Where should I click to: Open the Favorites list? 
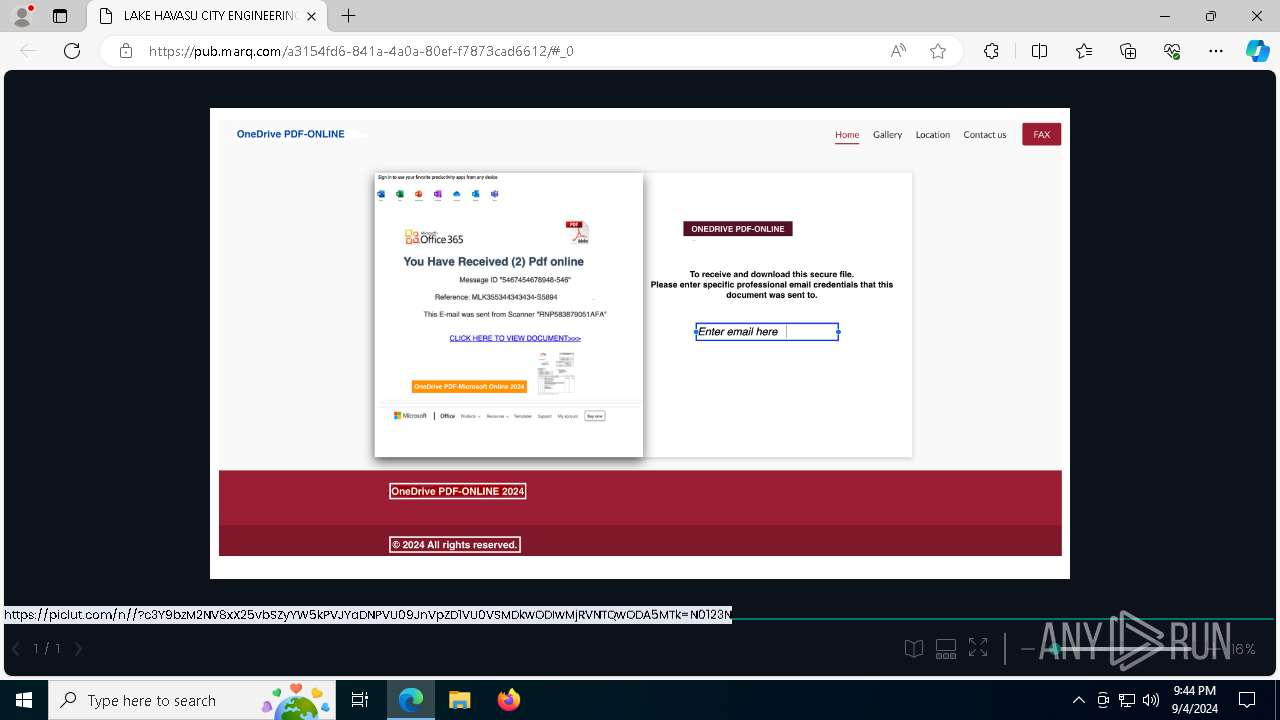[1084, 51]
